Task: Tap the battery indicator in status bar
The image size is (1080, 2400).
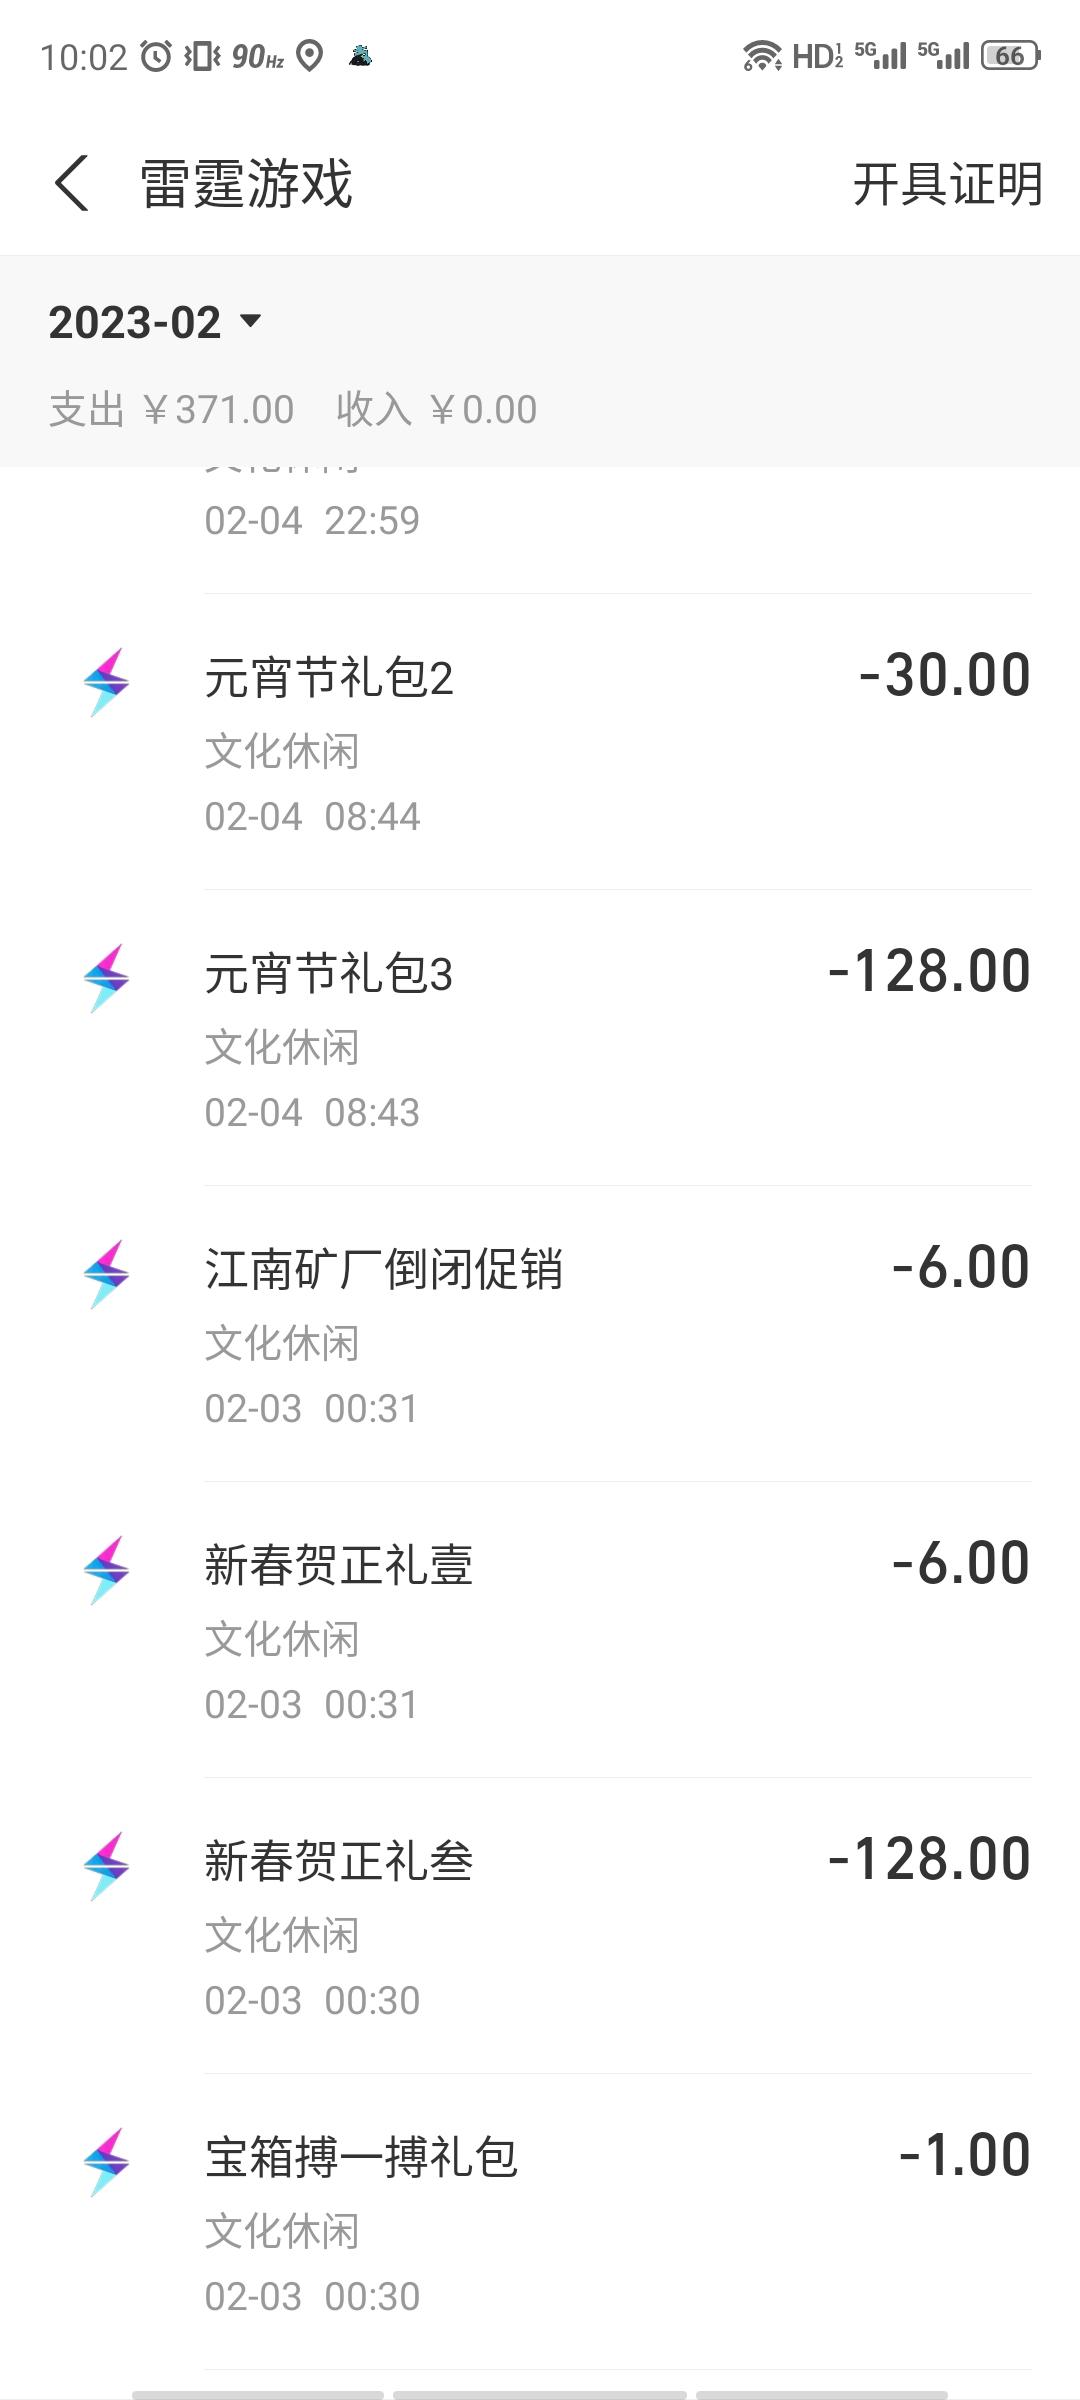Action: pyautogui.click(x=1010, y=56)
